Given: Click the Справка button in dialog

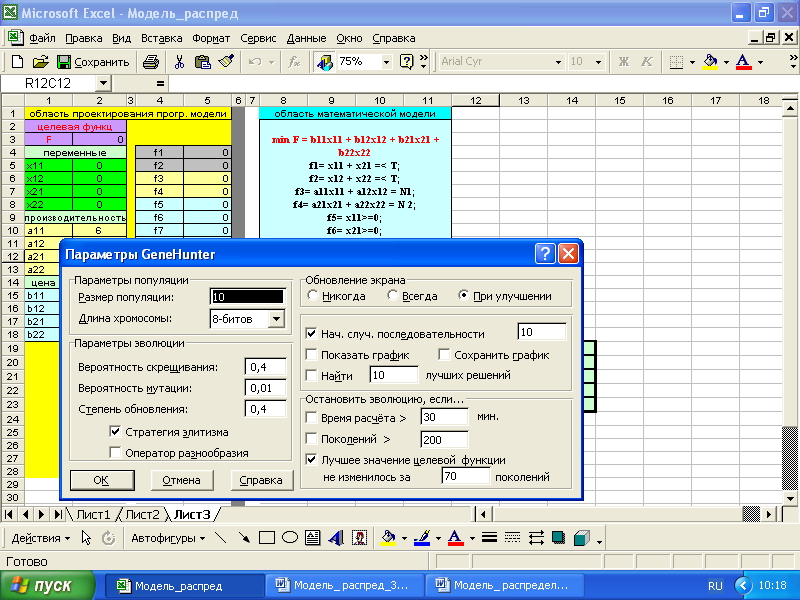Looking at the screenshot, I should (x=261, y=480).
